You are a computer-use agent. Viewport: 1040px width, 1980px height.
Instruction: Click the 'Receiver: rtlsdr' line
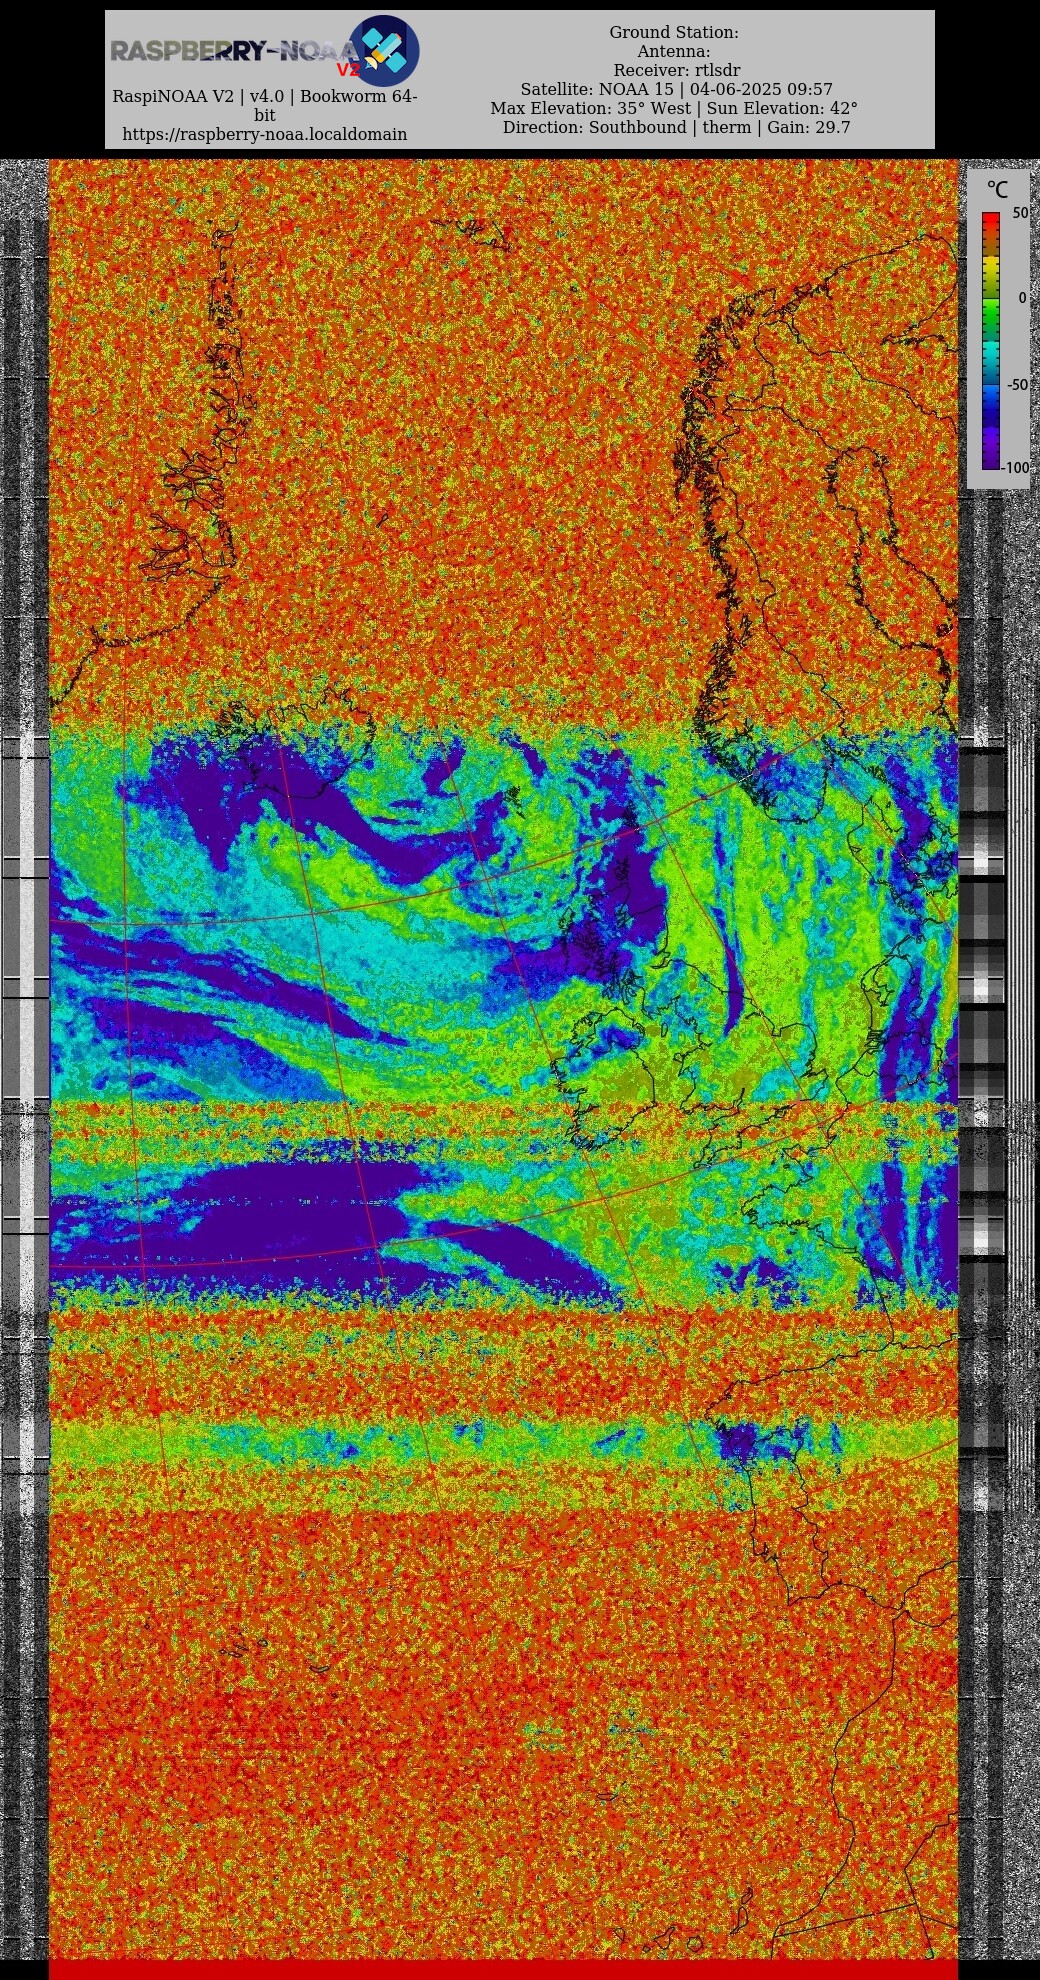click(677, 71)
